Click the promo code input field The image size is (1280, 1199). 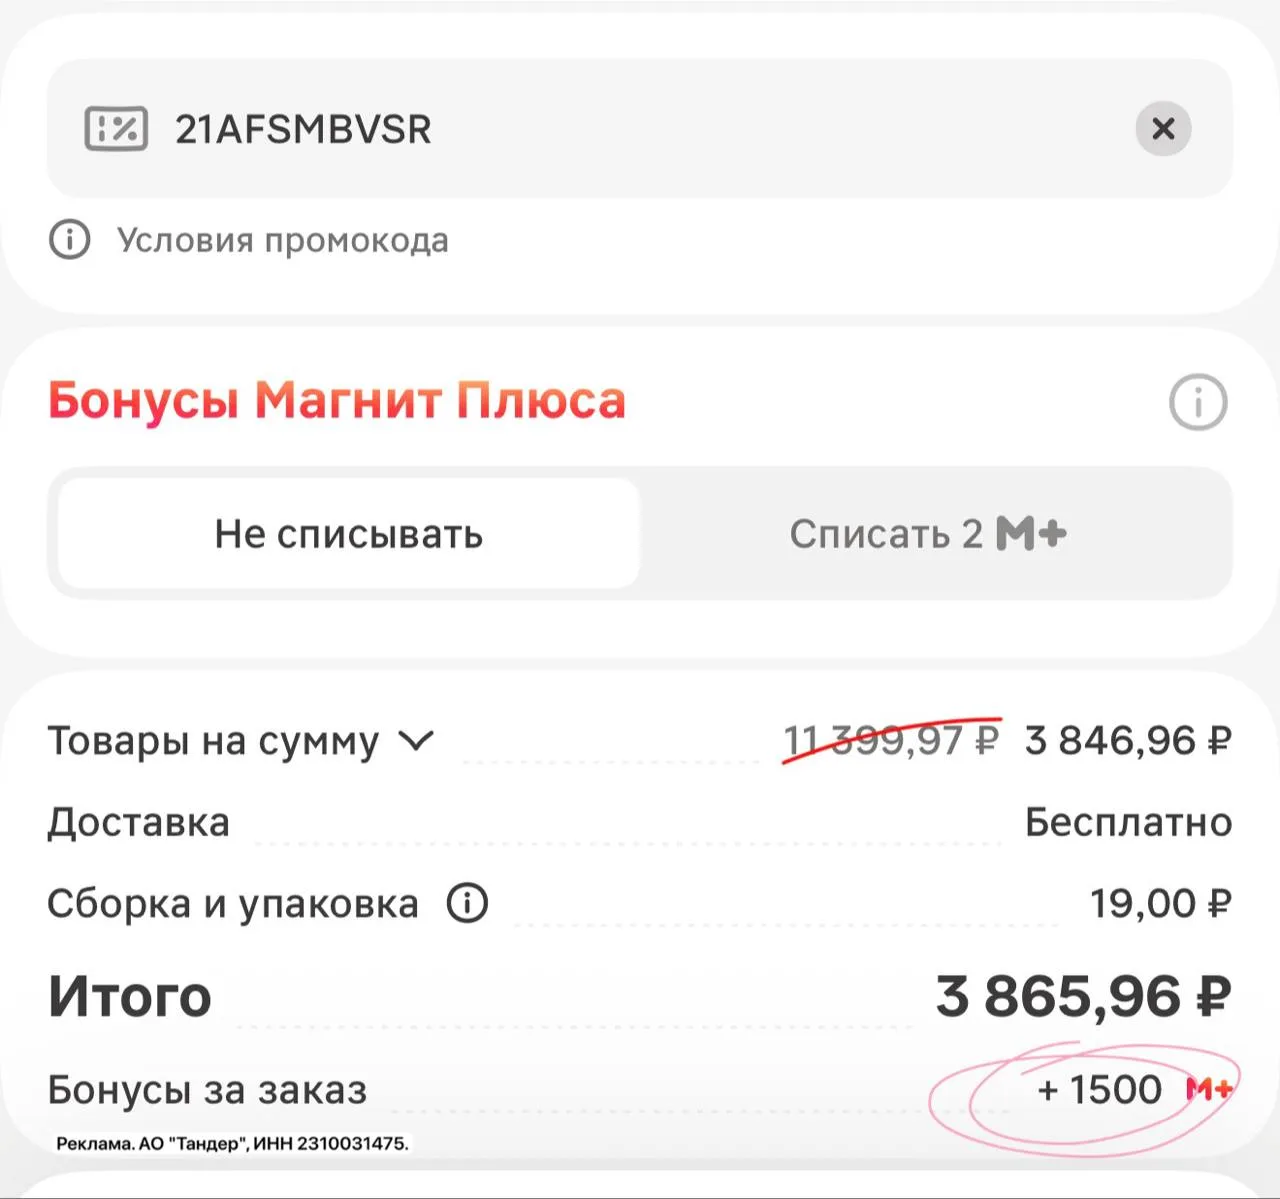640,128
